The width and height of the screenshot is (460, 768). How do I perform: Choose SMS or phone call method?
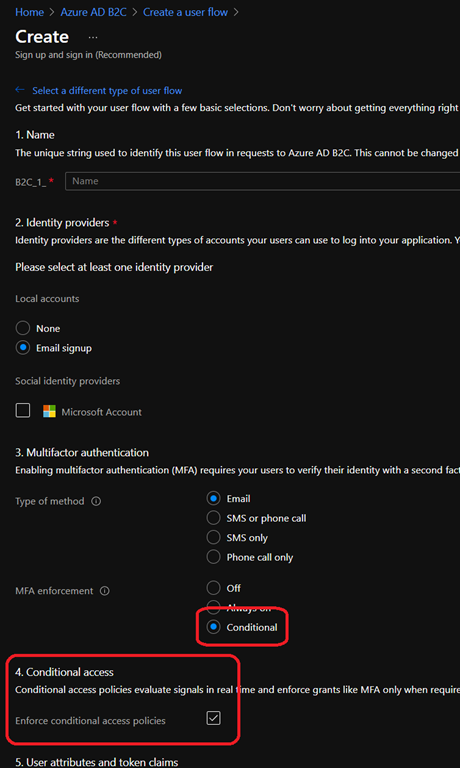pyautogui.click(x=213, y=518)
